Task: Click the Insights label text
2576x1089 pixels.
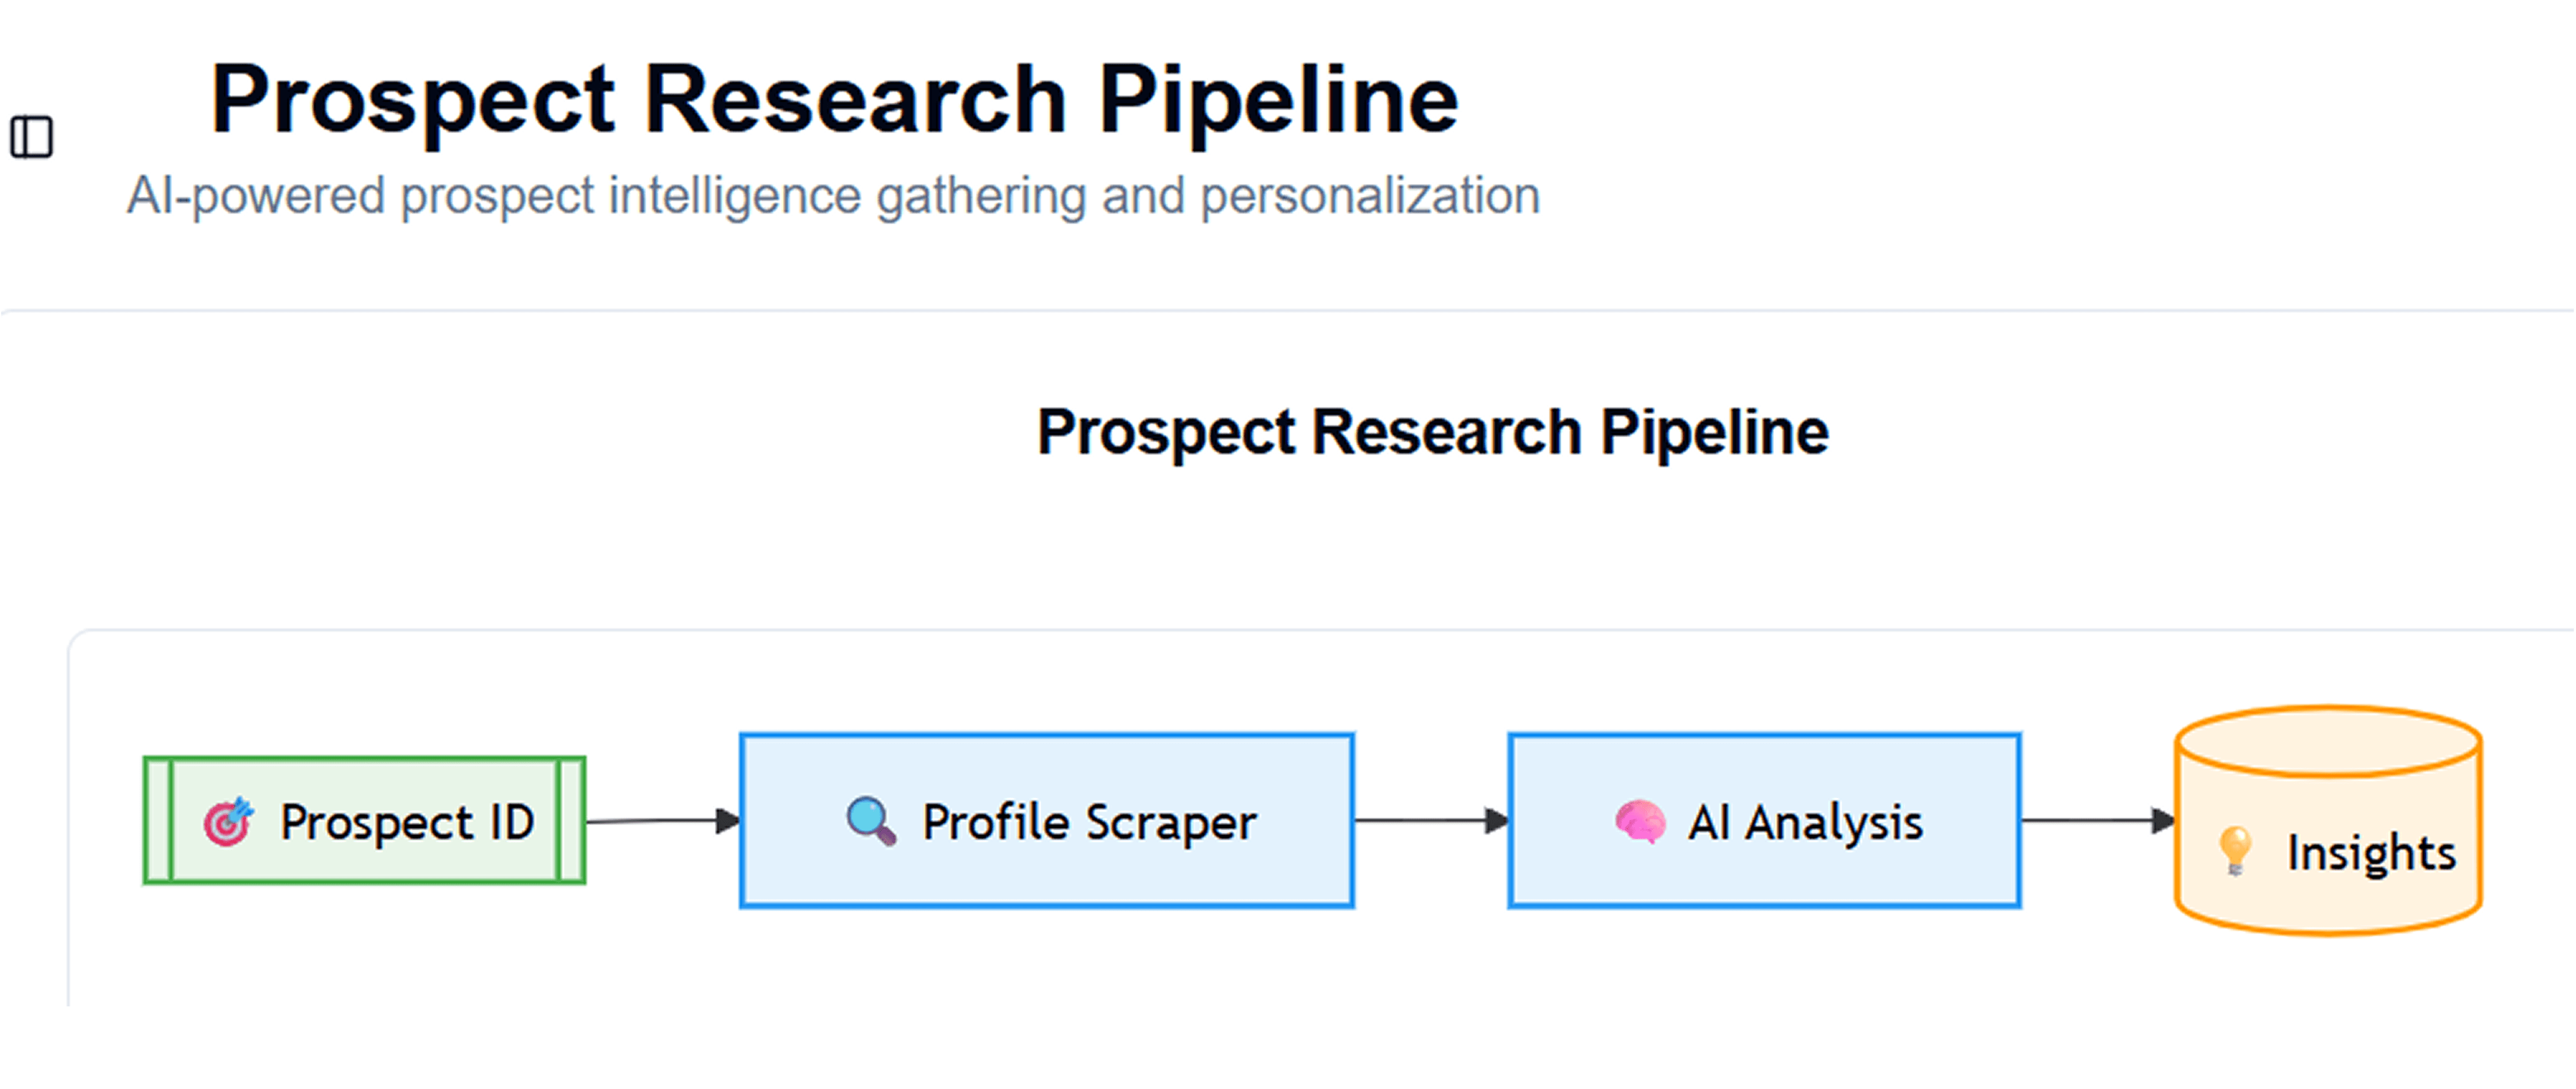Action: click(2372, 853)
